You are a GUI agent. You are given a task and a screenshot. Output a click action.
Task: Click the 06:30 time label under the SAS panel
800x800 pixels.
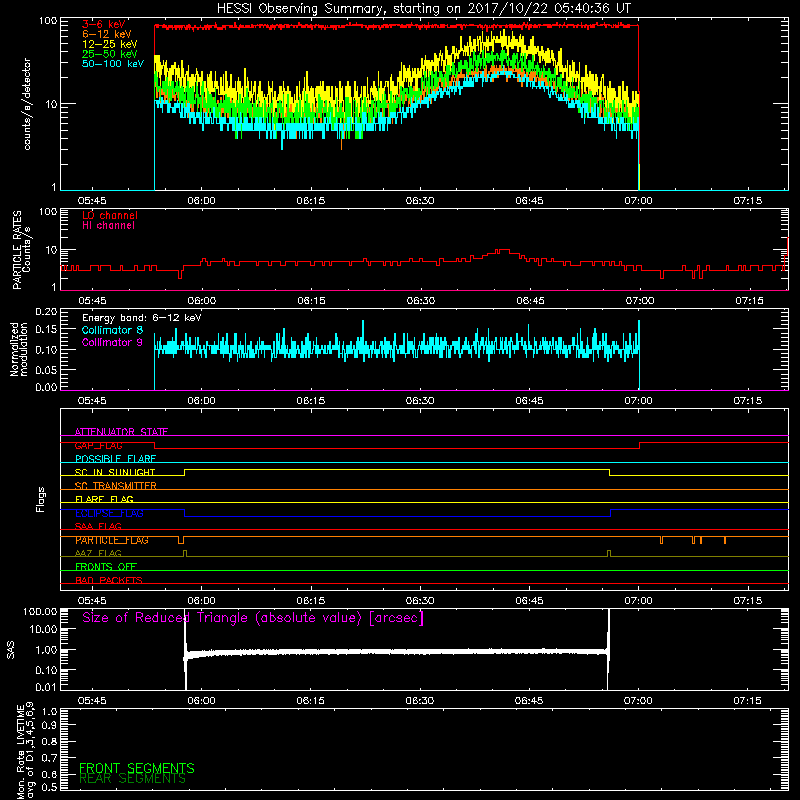tap(420, 701)
